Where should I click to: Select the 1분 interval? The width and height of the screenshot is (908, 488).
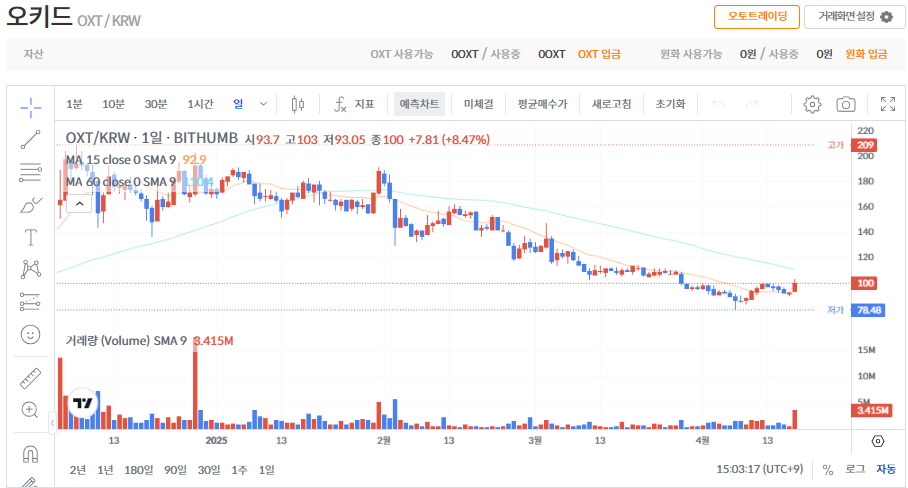[74, 104]
